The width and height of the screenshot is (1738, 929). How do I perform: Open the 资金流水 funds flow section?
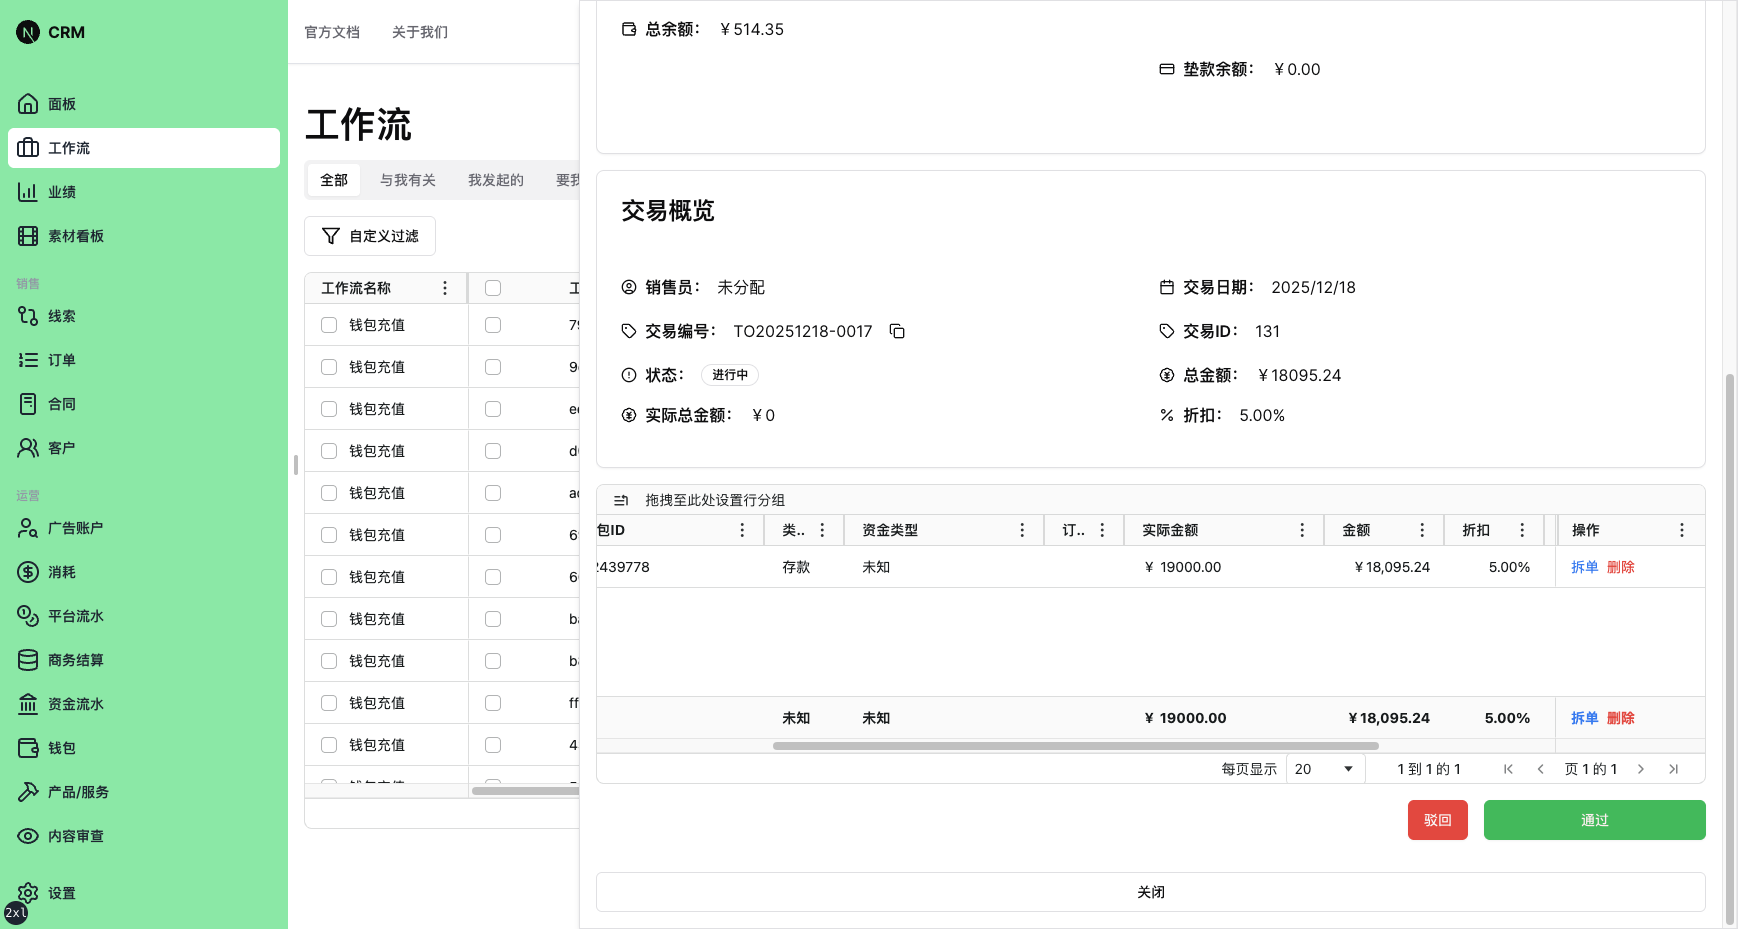73,703
